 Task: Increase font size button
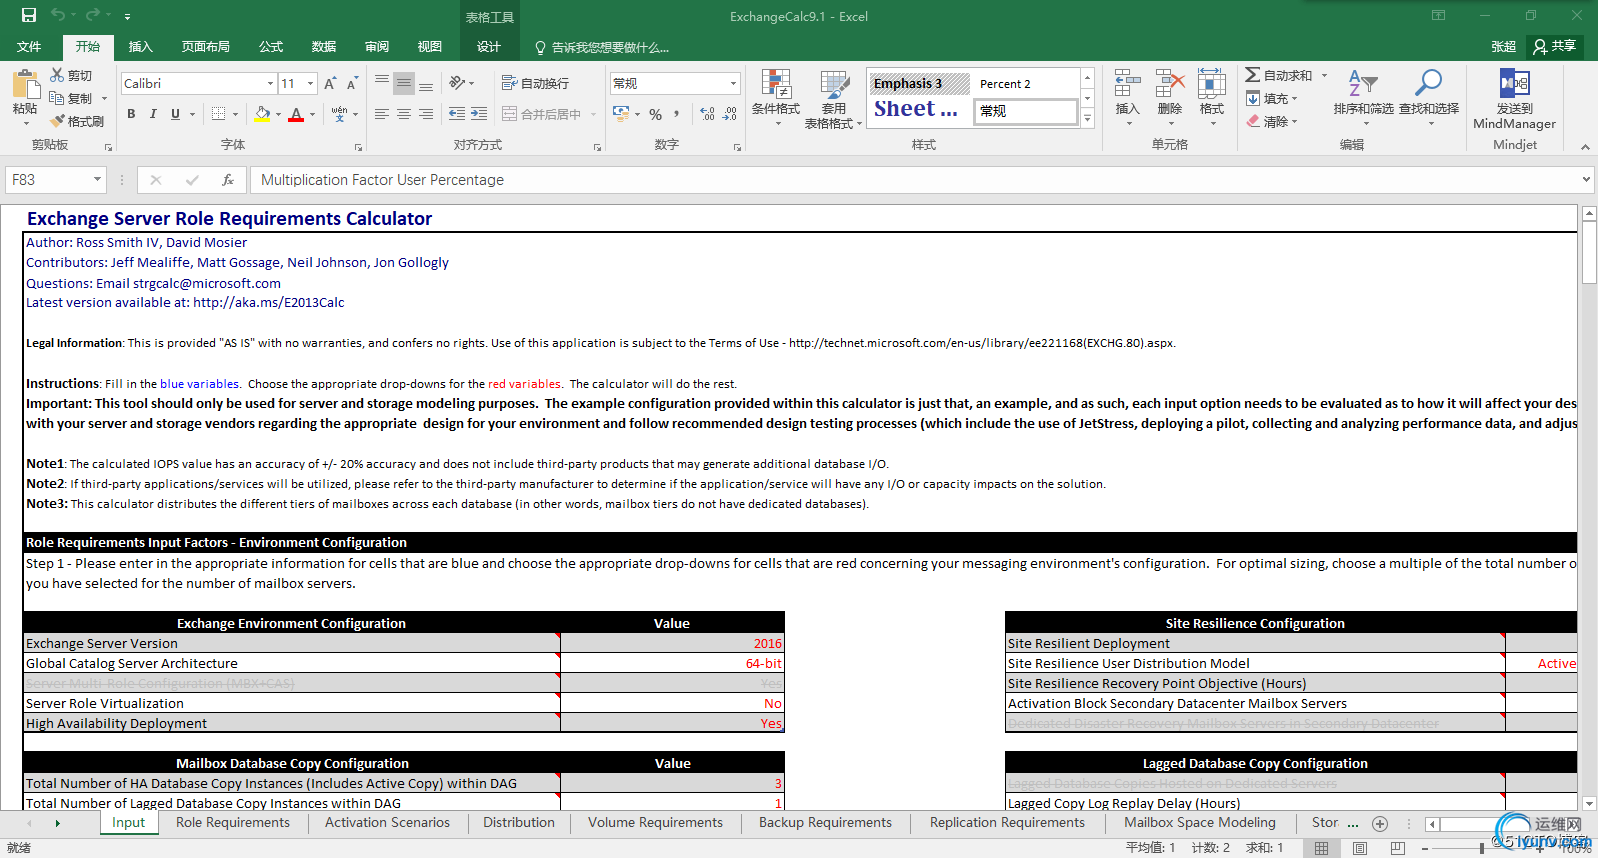[330, 83]
